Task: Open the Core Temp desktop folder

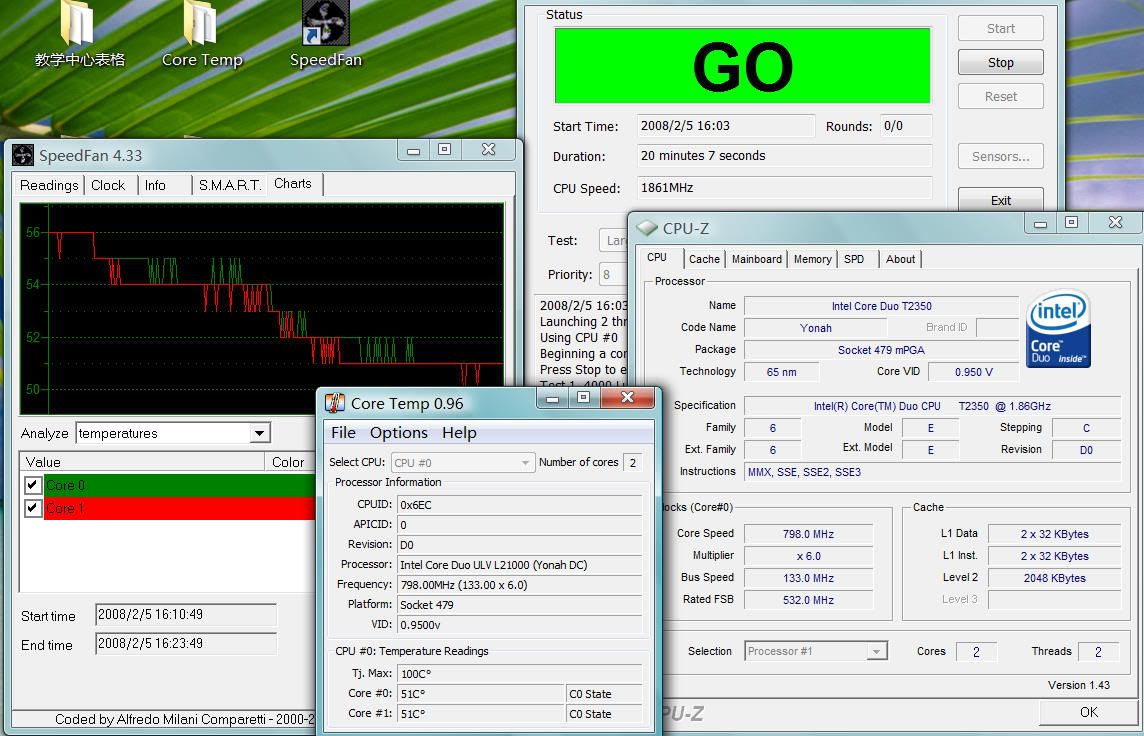Action: [201, 35]
